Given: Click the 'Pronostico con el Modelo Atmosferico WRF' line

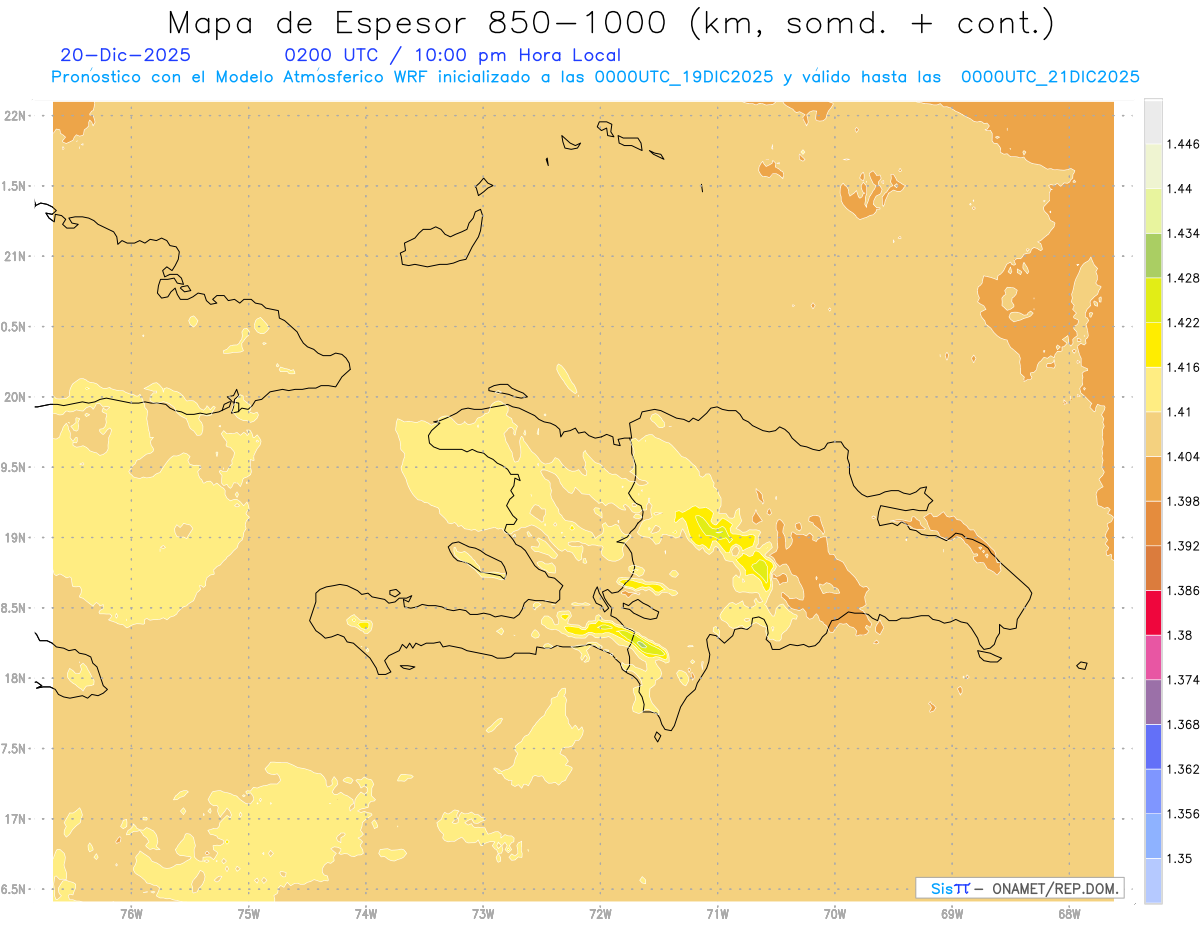Looking at the screenshot, I should (x=595, y=77).
